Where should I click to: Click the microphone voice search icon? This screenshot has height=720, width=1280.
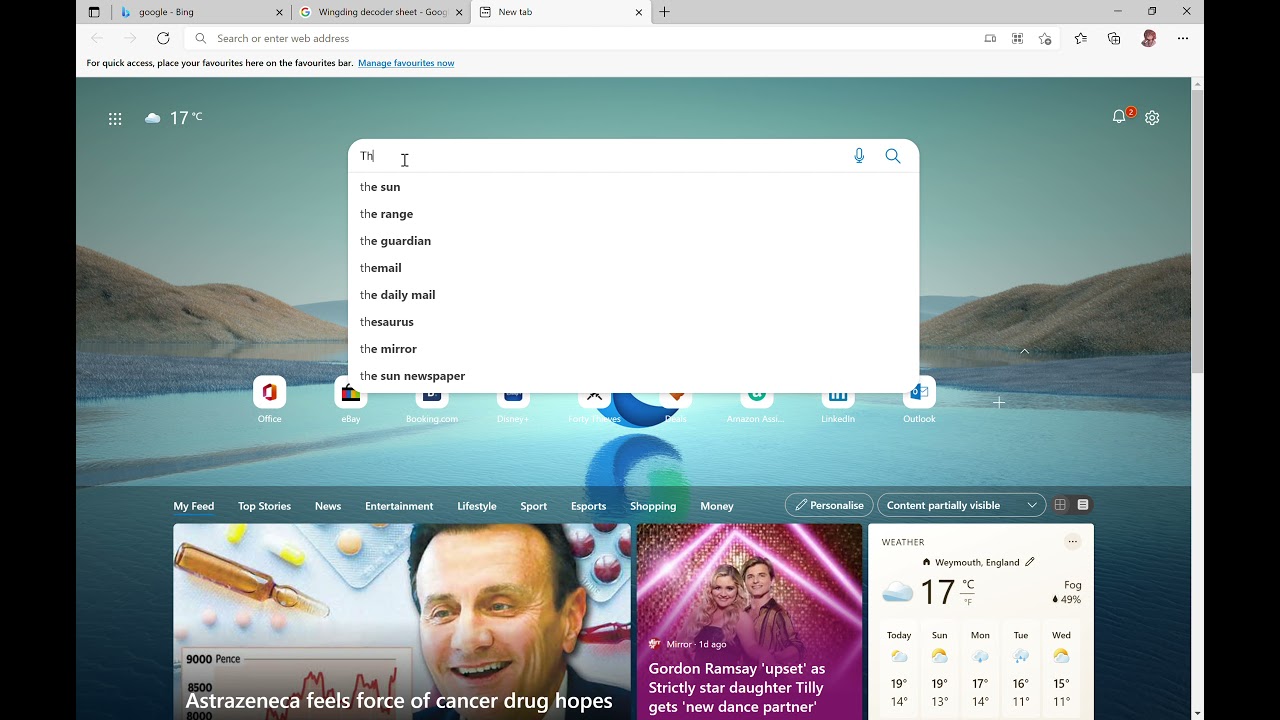pos(859,156)
